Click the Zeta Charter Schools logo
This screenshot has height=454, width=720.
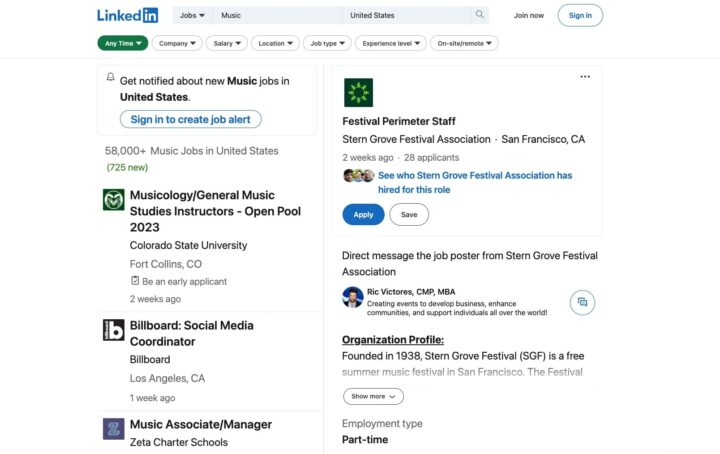114,429
